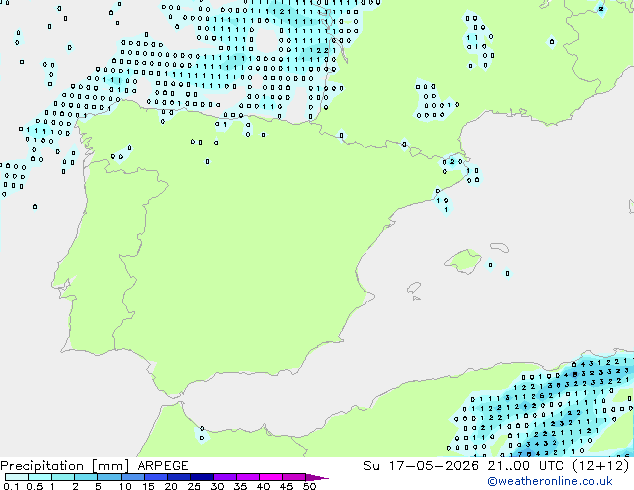The height and width of the screenshot is (490, 634).
Task: Click the Menorca island outline
Action: (x=500, y=247)
